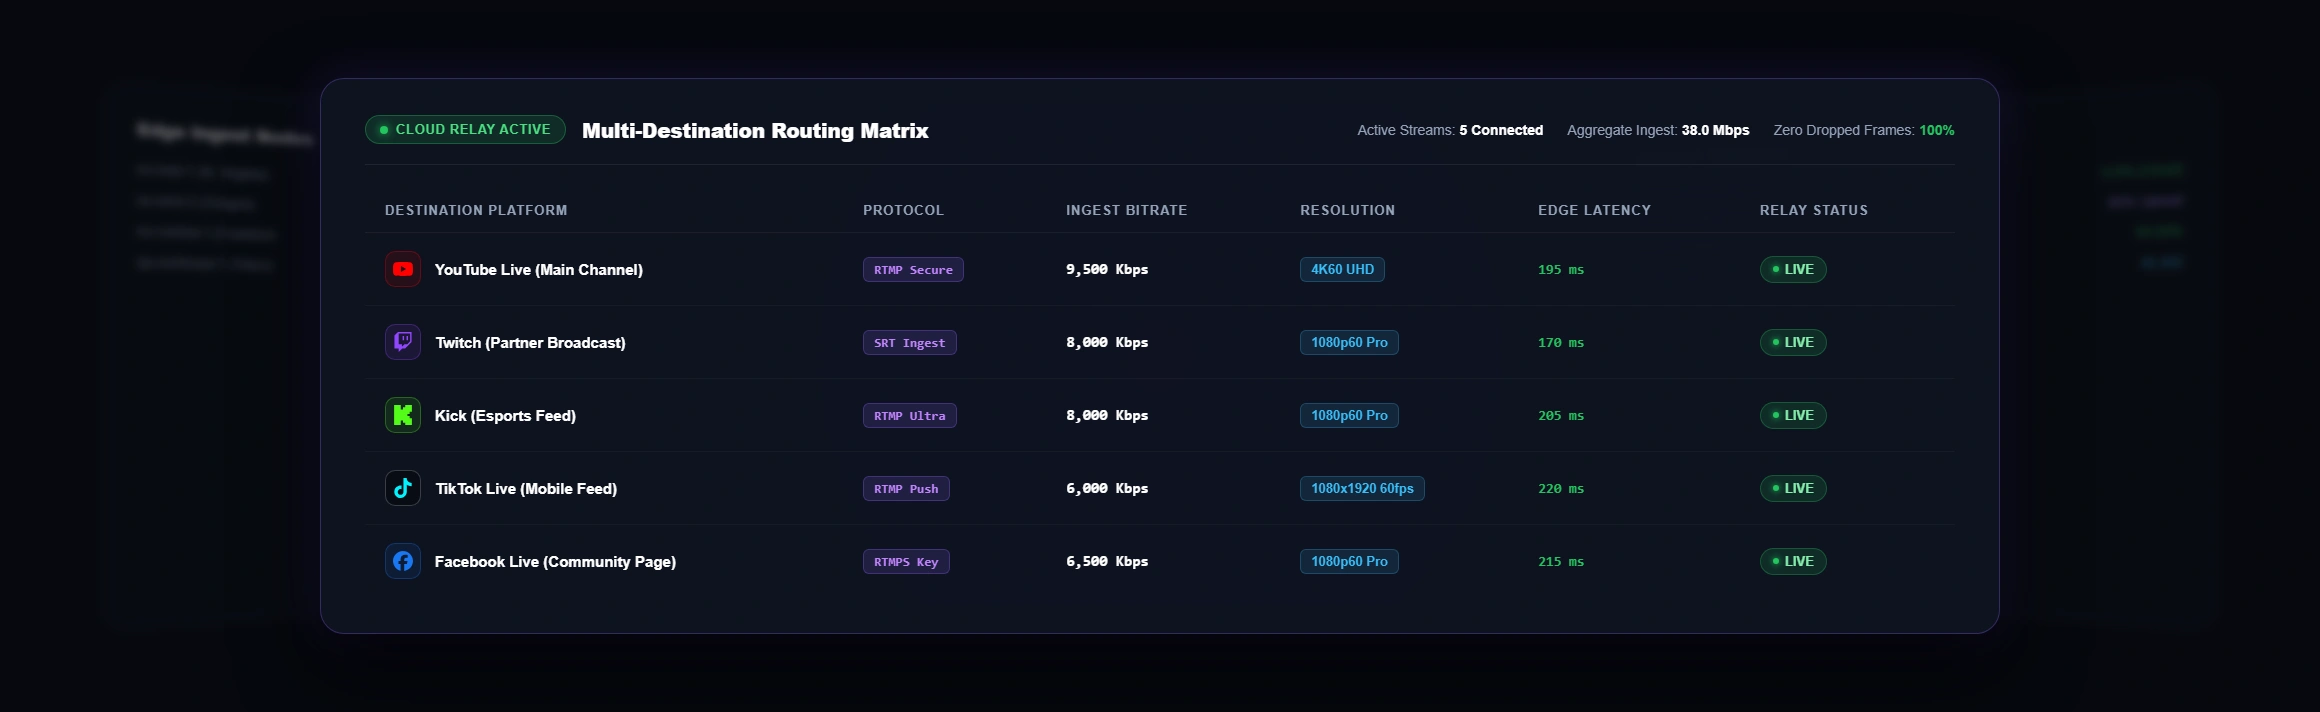Click the Zero Dropped Frames 100% stat
Viewport: 2320px width, 712px height.
pos(1864,130)
